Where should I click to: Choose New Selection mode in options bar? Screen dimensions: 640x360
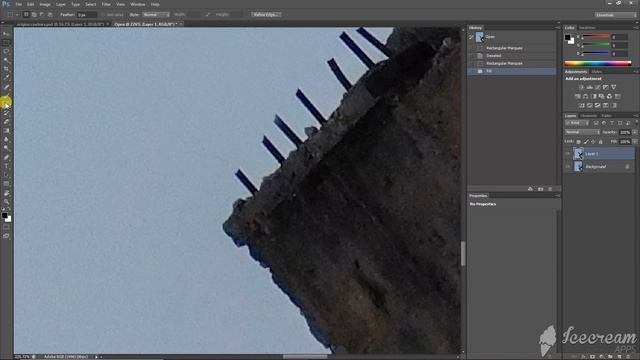coord(26,14)
